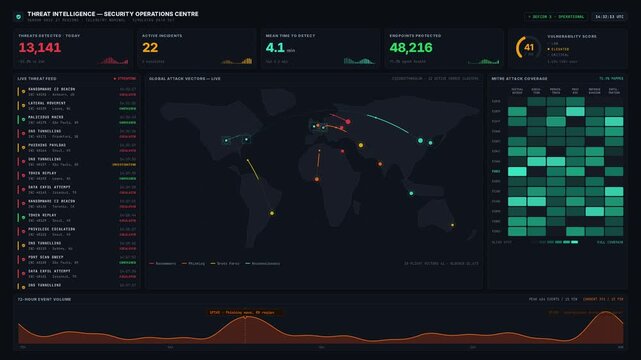This screenshot has height=360, width=641.
Task: Select Phishing in the map legend
Action: [193, 264]
